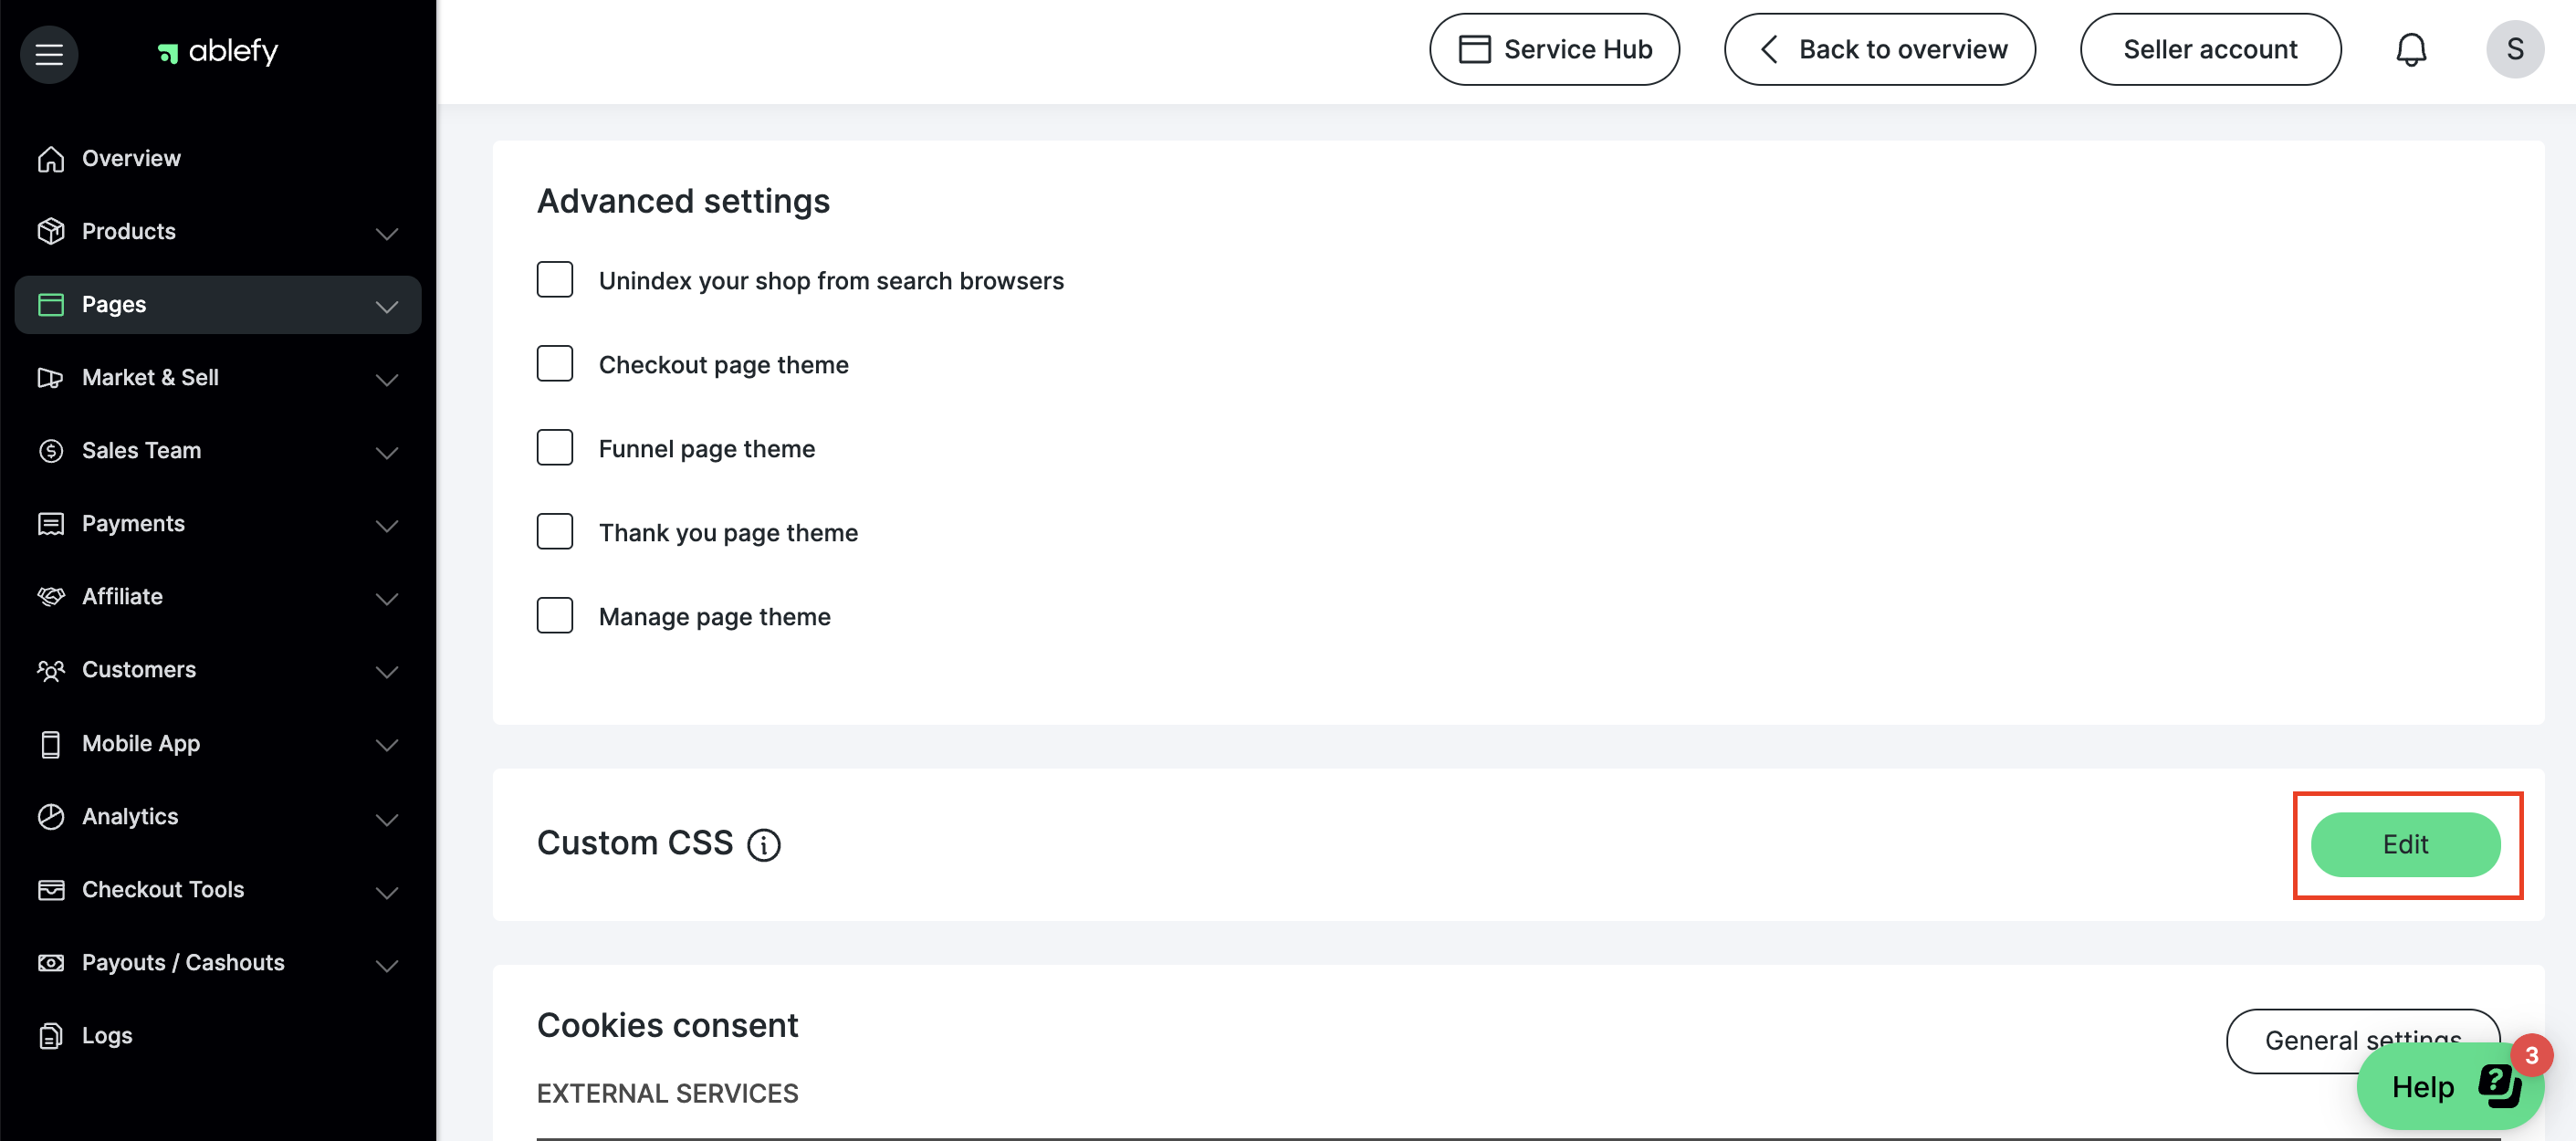The image size is (2576, 1141).
Task: Expand the Checkout Tools chevron
Action: [x=387, y=891]
